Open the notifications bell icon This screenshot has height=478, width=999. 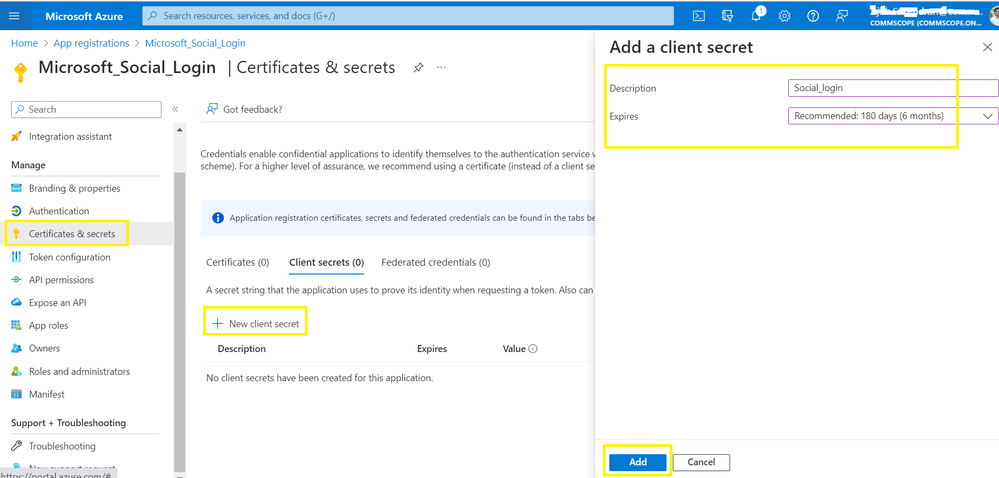(728, 16)
